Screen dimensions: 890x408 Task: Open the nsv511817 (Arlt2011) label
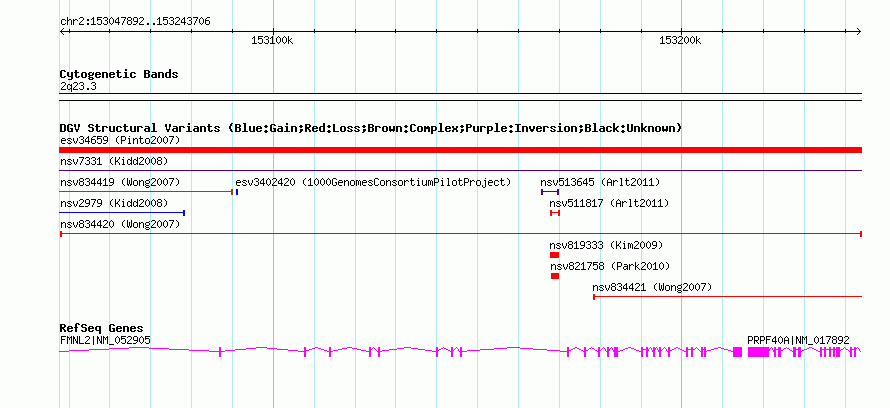tap(609, 203)
